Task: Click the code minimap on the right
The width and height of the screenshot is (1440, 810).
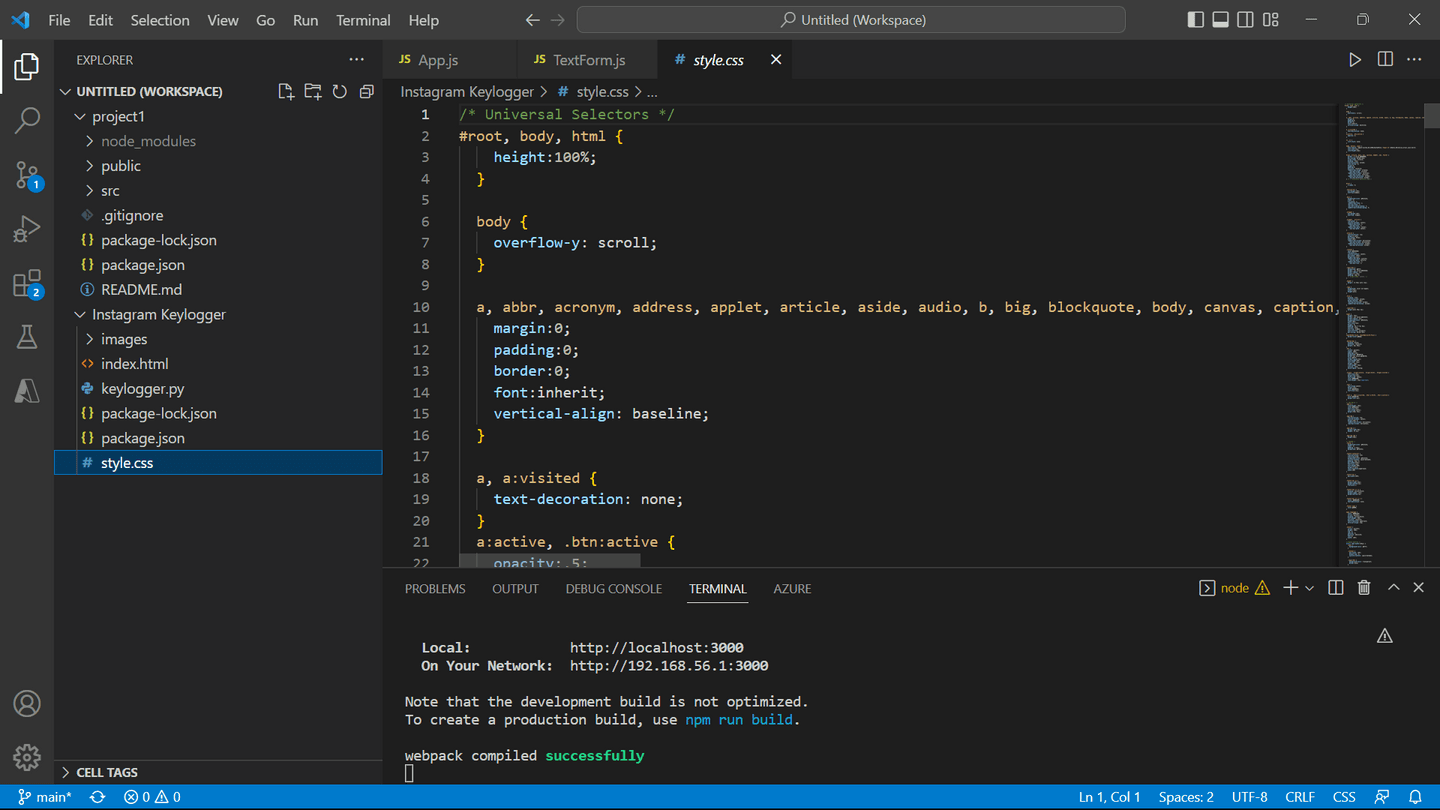Action: [x=1384, y=333]
